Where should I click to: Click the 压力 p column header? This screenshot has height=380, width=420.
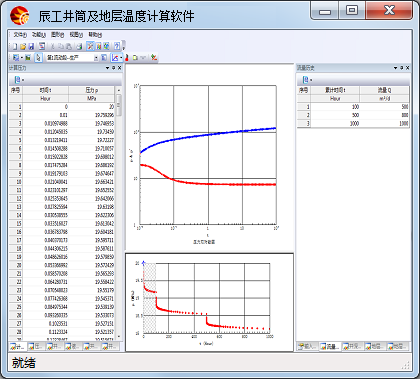click(92, 90)
